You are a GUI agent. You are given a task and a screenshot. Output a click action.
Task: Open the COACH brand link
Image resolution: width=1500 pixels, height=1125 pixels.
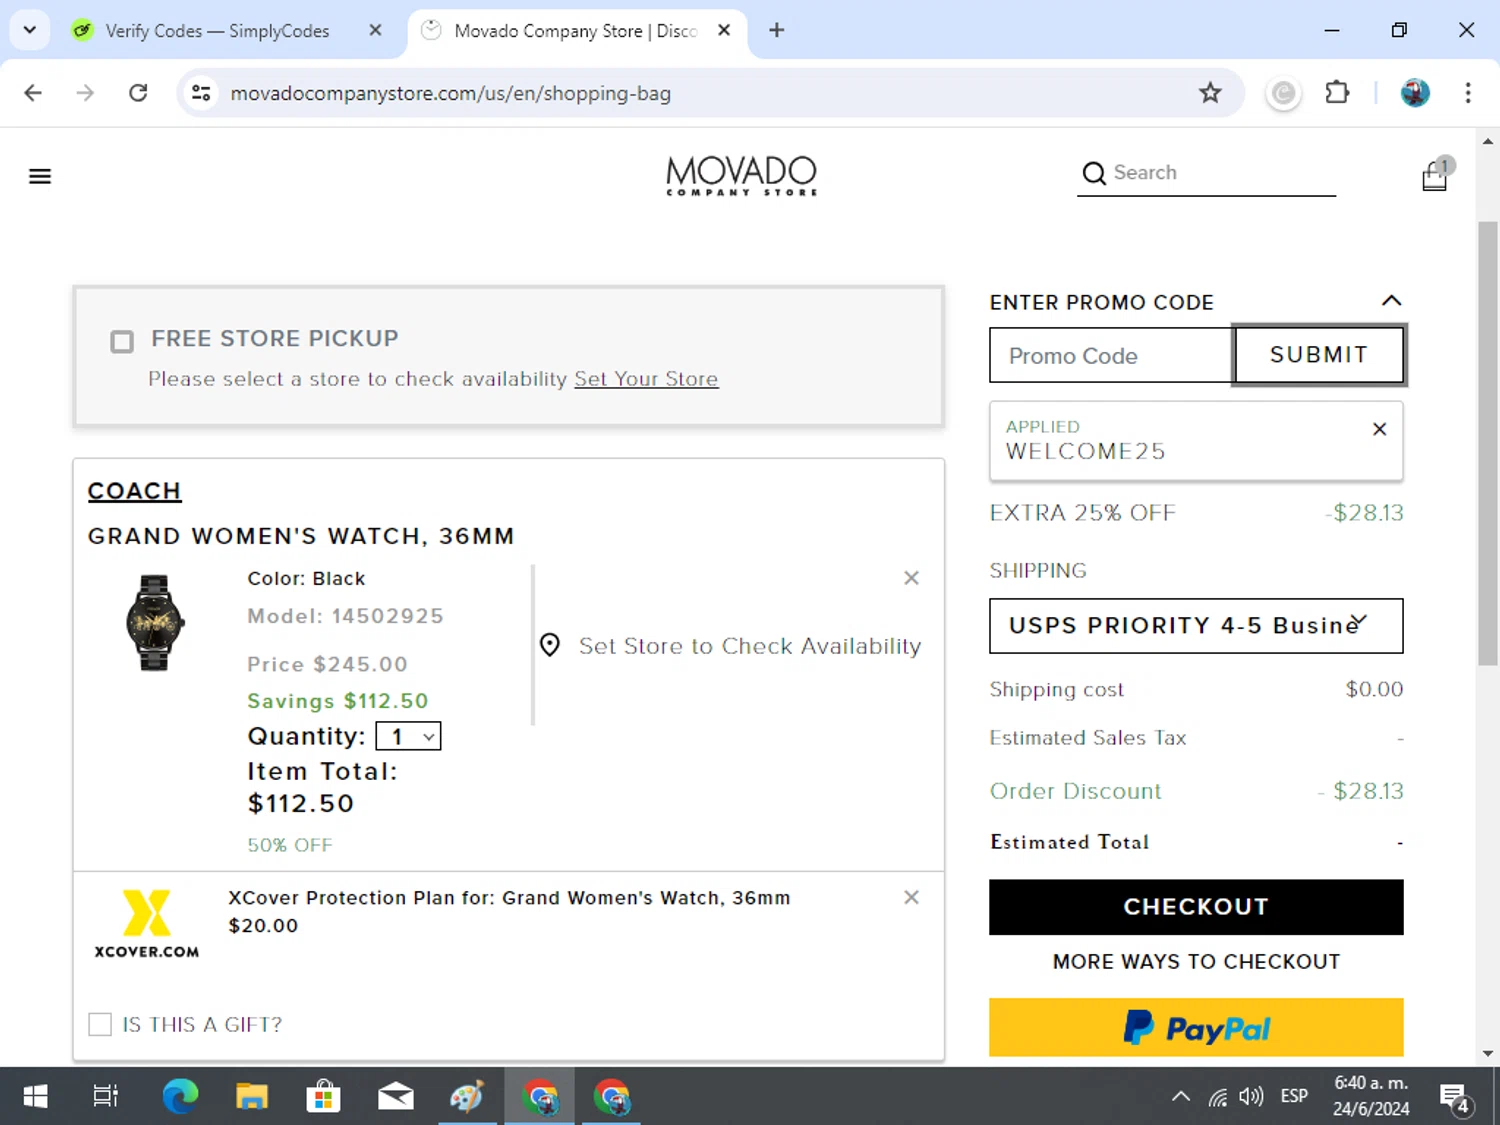[135, 491]
